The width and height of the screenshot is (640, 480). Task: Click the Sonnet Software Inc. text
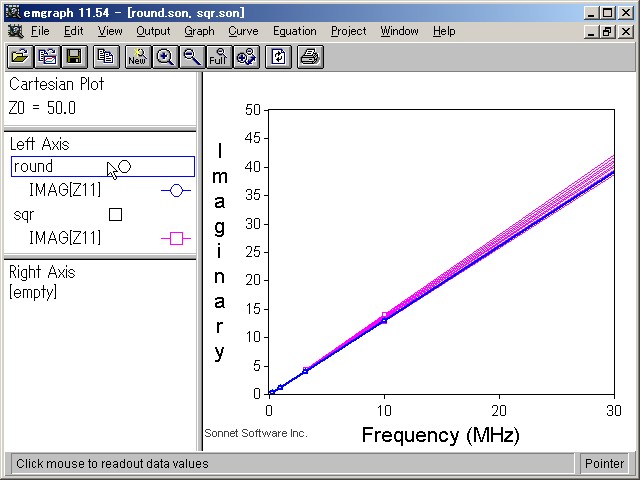point(256,433)
